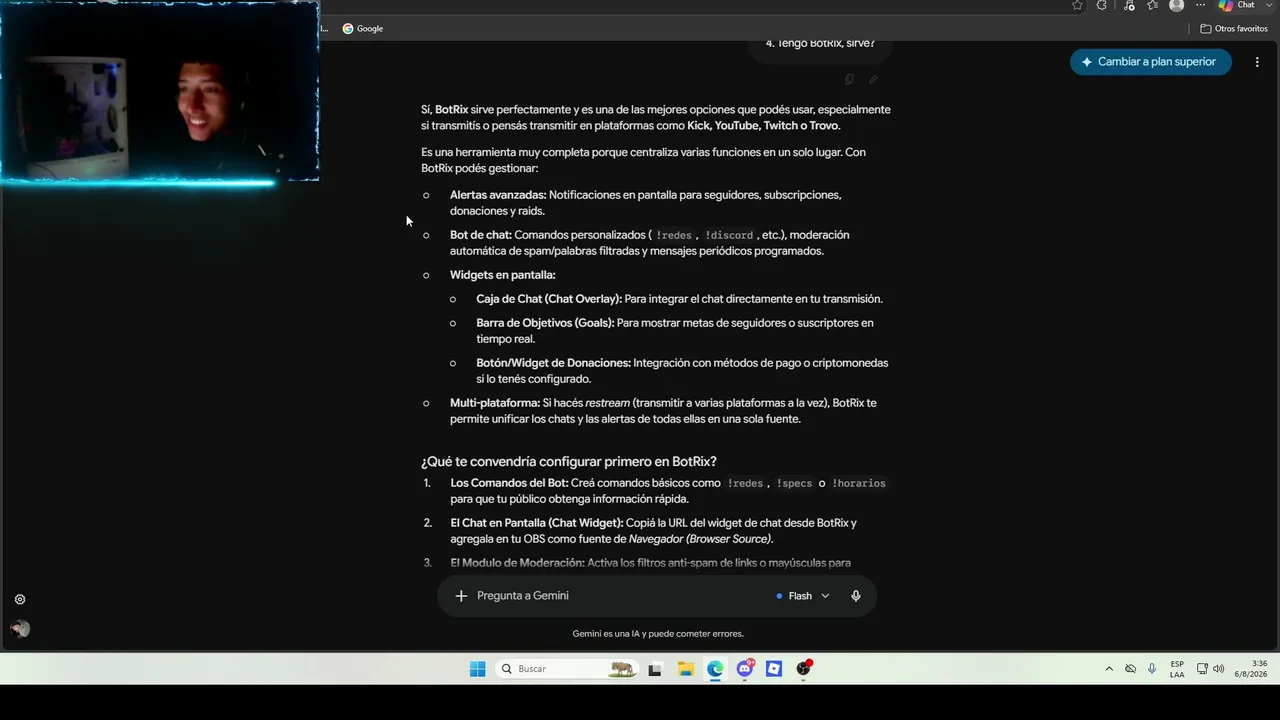This screenshot has width=1280, height=720.
Task: Click the favorites star in address bar
Action: pos(1077,5)
